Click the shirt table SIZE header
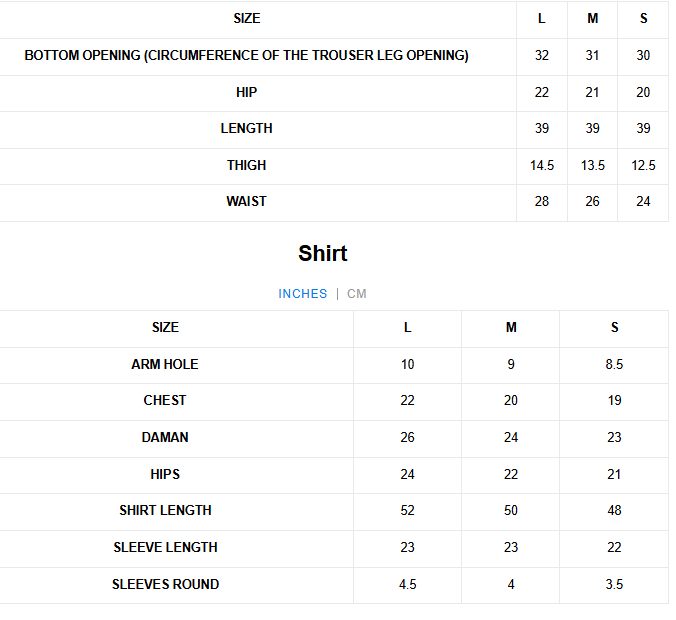 [165, 328]
